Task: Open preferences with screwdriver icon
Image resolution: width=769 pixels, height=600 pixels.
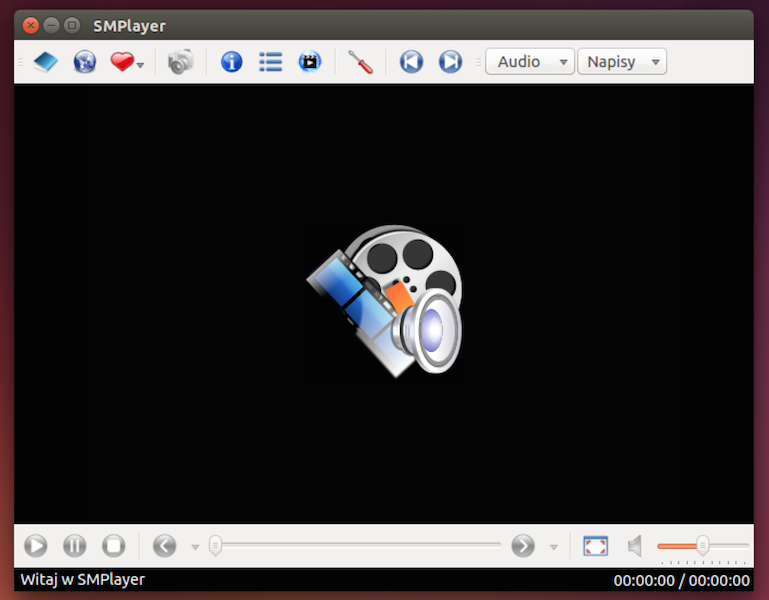Action: pyautogui.click(x=360, y=62)
